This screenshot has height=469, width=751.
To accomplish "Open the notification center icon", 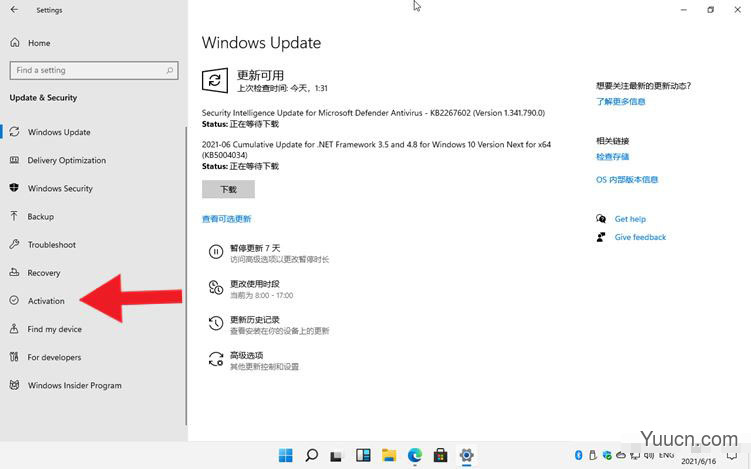I will click(x=731, y=456).
